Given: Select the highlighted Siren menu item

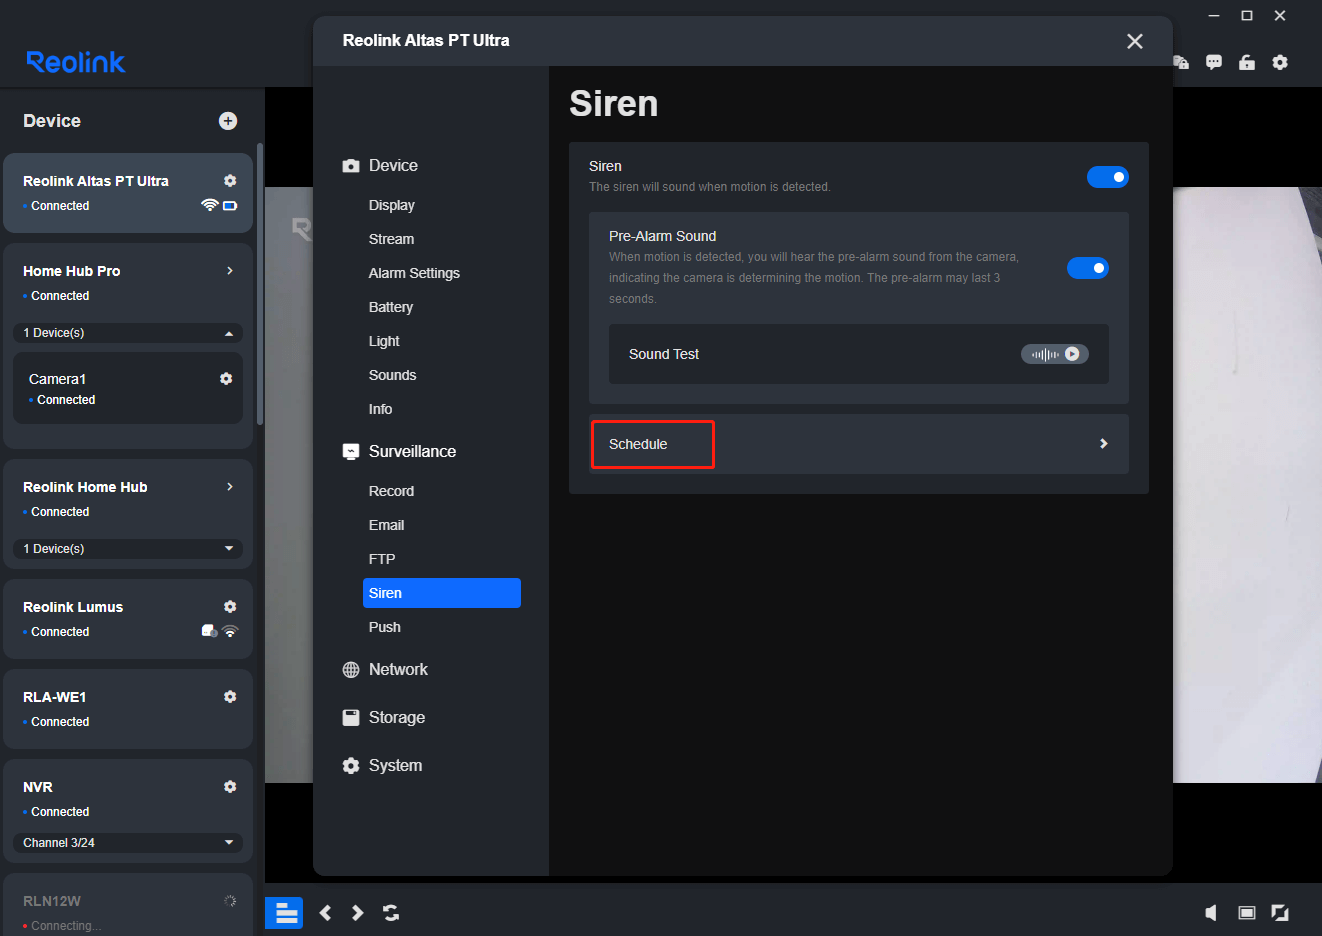Looking at the screenshot, I should click(442, 593).
